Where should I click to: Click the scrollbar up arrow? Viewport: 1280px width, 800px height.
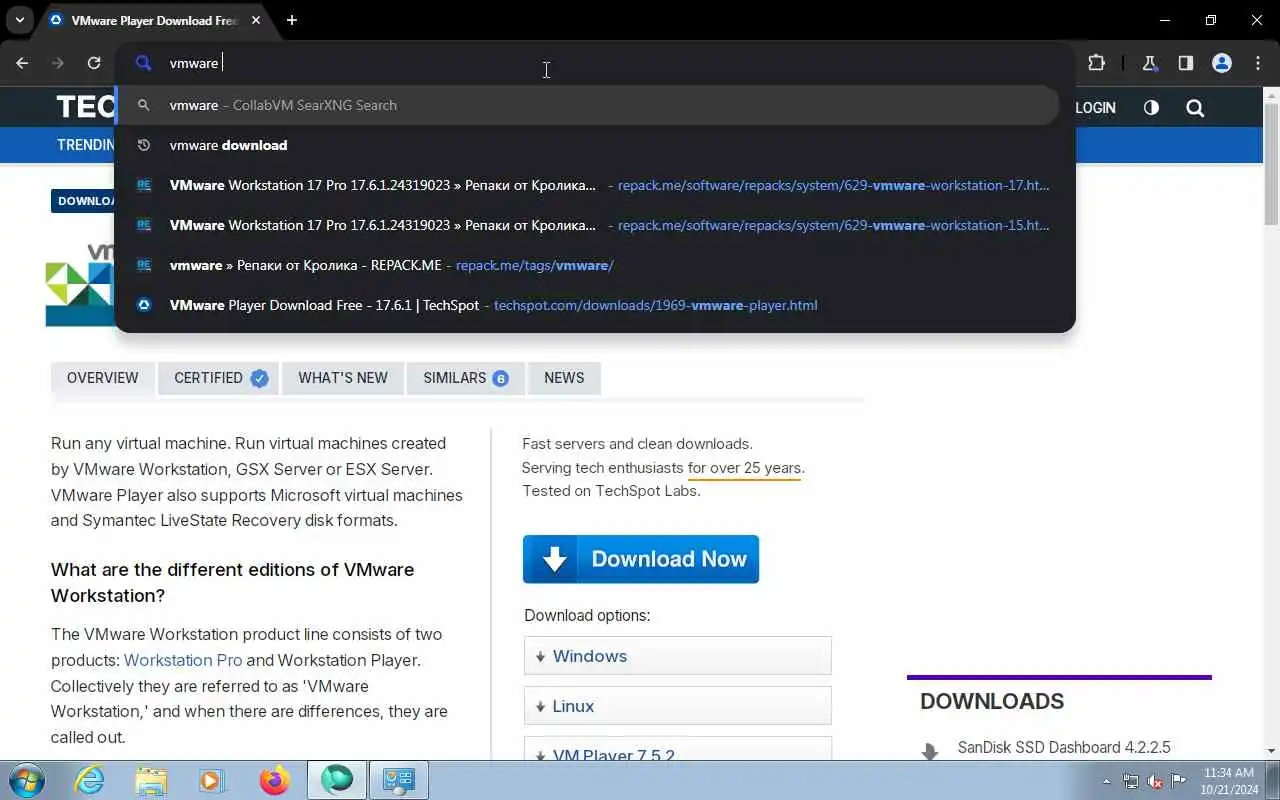click(1271, 95)
